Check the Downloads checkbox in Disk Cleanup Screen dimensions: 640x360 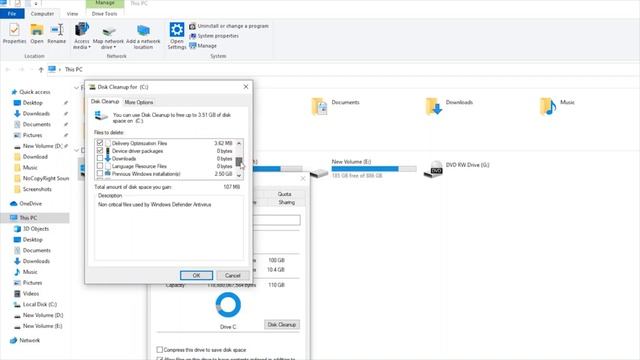(100, 158)
